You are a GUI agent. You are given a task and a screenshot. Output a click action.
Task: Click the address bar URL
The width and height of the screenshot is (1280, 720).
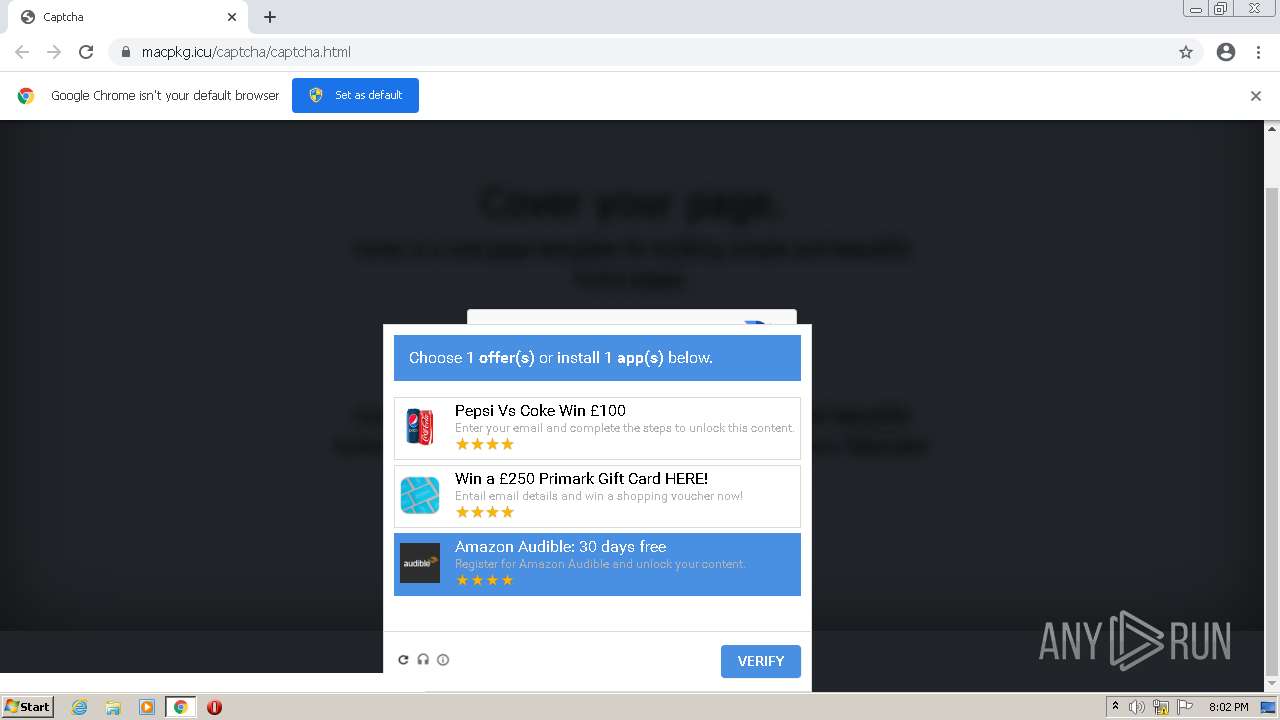coord(246,52)
